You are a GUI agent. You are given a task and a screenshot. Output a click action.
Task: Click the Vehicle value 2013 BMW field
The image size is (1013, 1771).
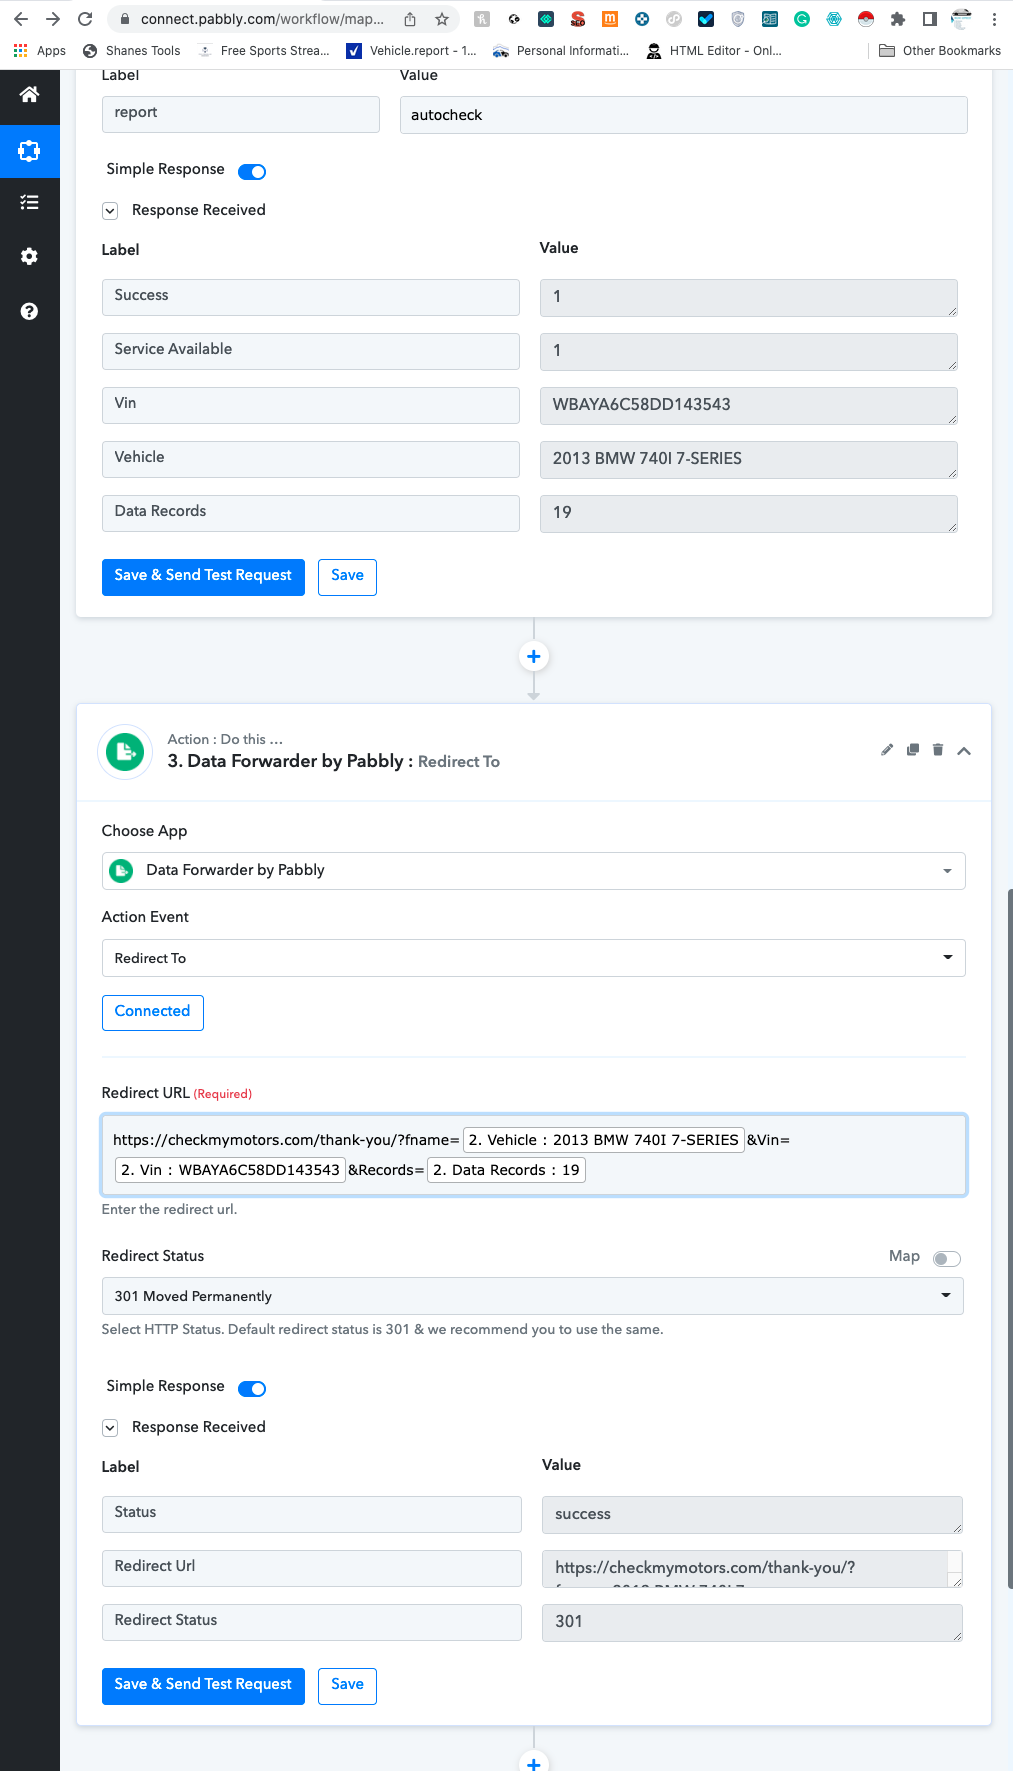[x=749, y=460]
